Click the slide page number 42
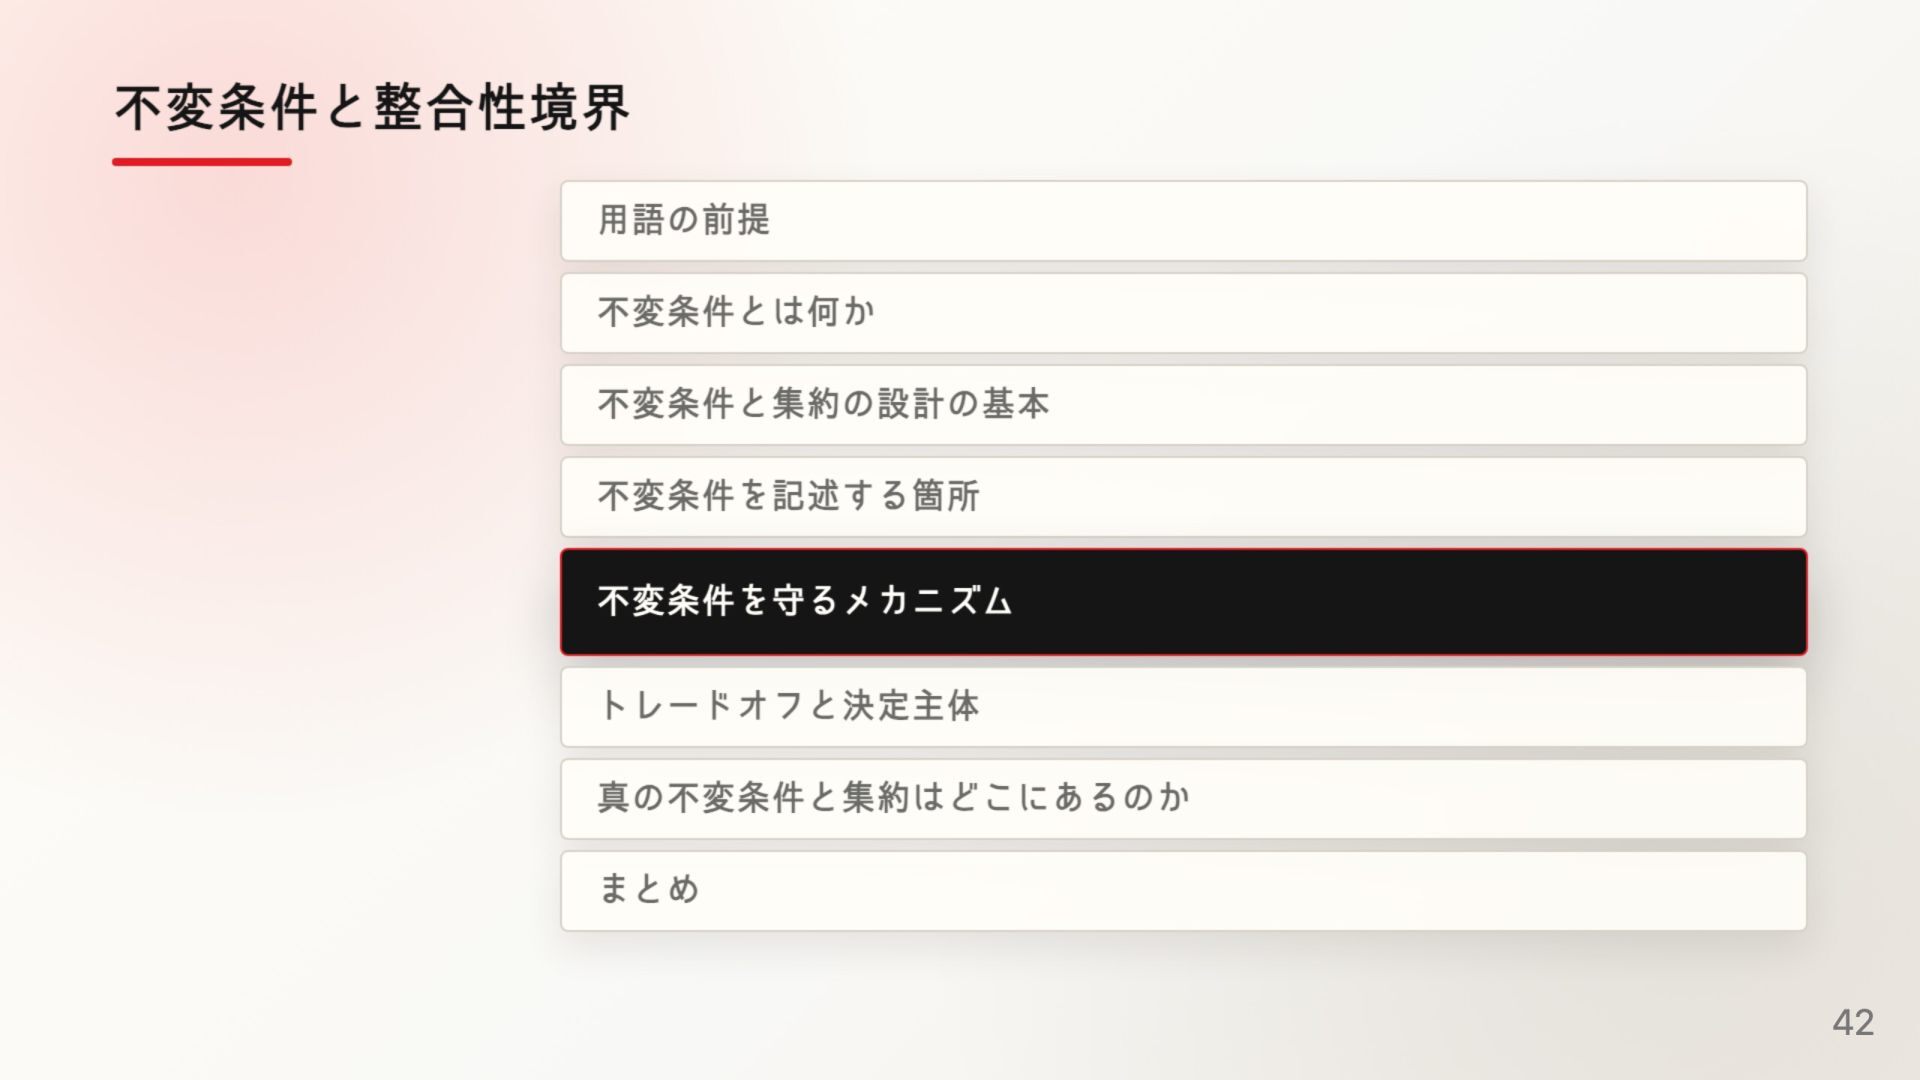1920x1080 pixels. [1853, 1022]
